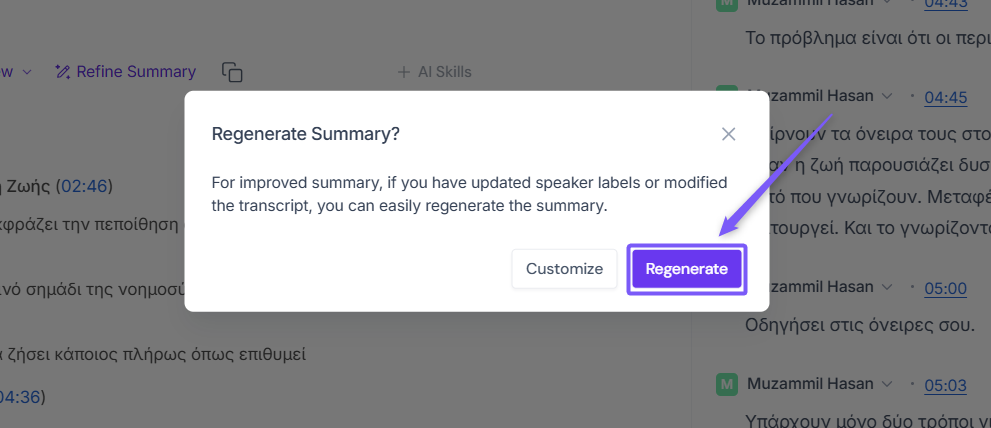Click the green M avatar beside 05:03
Image resolution: width=991 pixels, height=428 pixels.
click(x=727, y=384)
